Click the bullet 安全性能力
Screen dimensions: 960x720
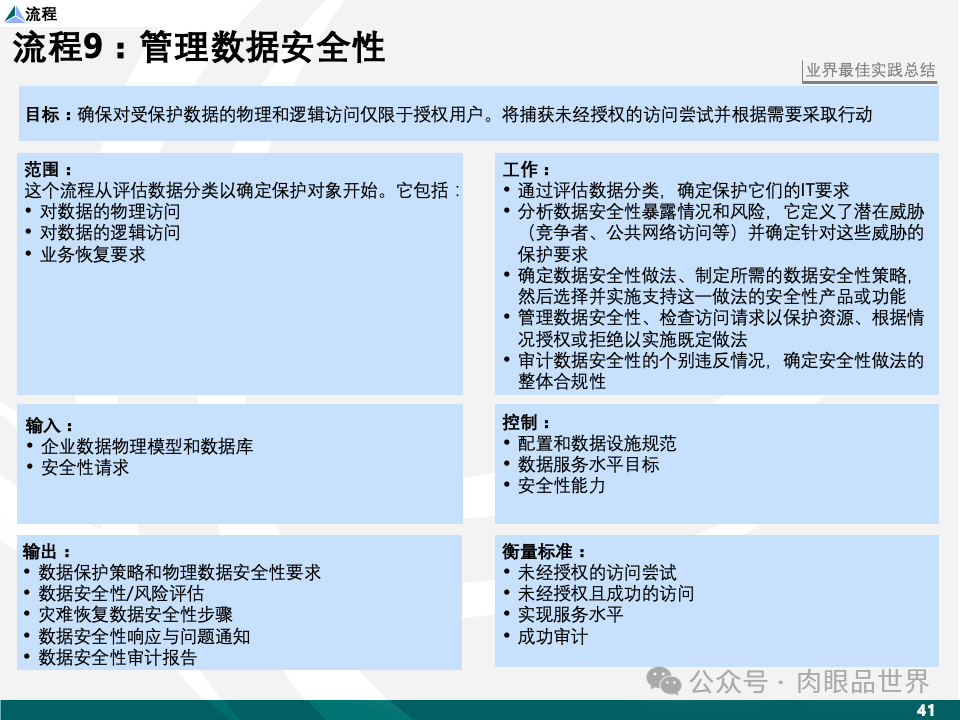click(561, 486)
